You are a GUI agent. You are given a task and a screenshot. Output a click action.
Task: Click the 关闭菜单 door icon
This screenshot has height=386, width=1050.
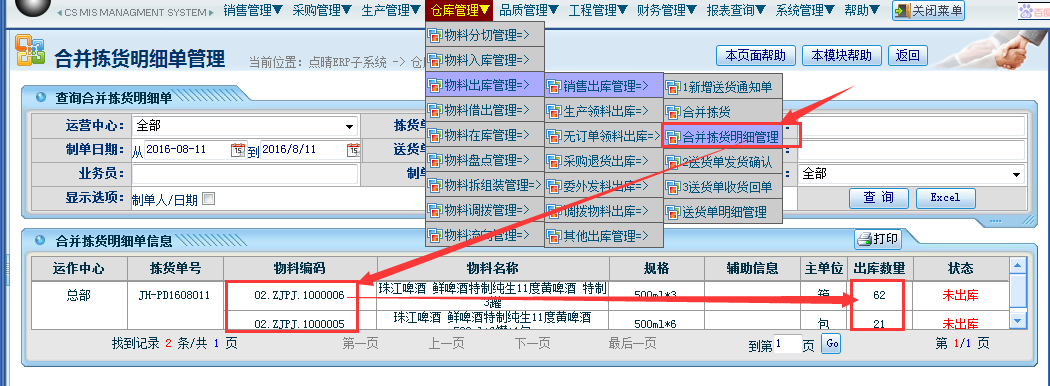(x=903, y=11)
